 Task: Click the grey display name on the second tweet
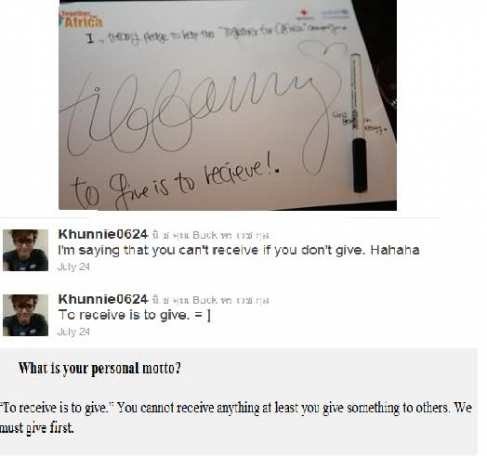tap(211, 300)
